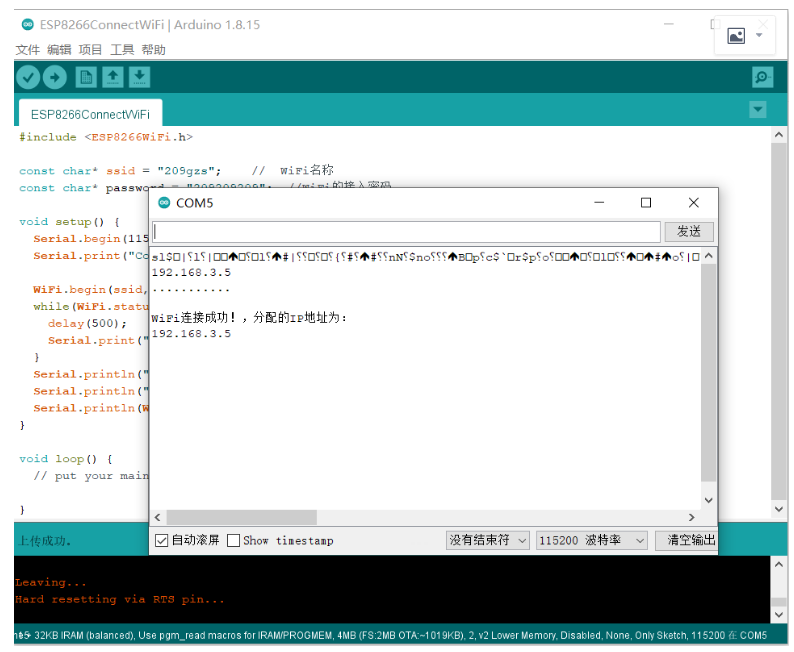The image size is (794, 652).
Task: Maximize the COM5 window
Action: pos(646,202)
